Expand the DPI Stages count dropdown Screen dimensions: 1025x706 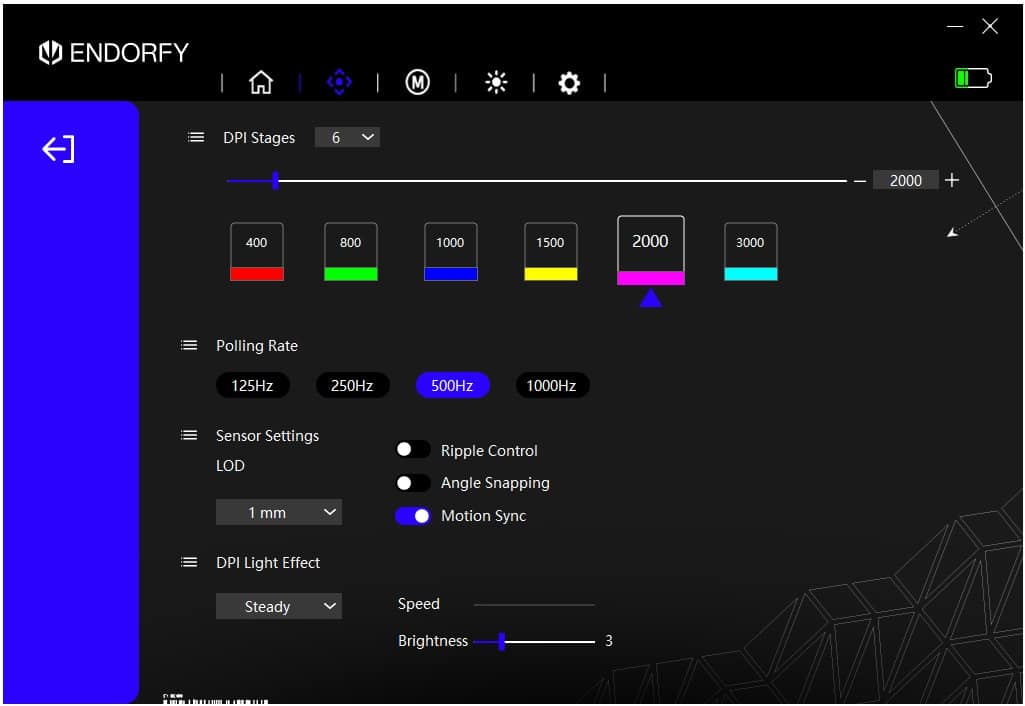click(347, 138)
